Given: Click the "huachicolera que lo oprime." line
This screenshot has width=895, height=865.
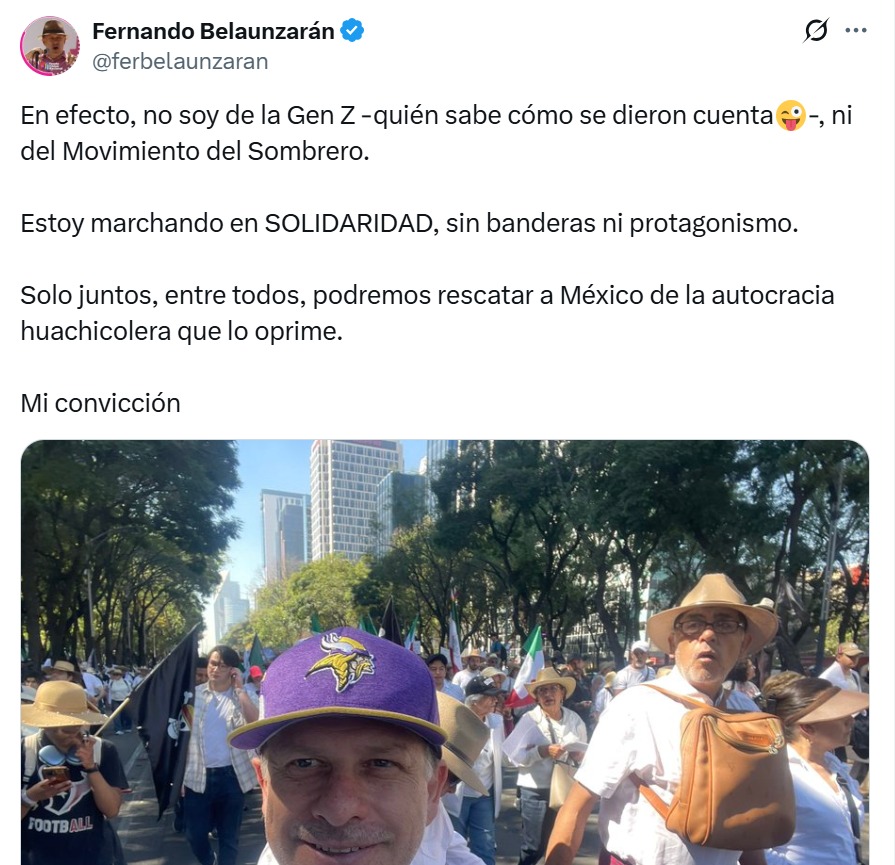Looking at the screenshot, I should pos(182,331).
